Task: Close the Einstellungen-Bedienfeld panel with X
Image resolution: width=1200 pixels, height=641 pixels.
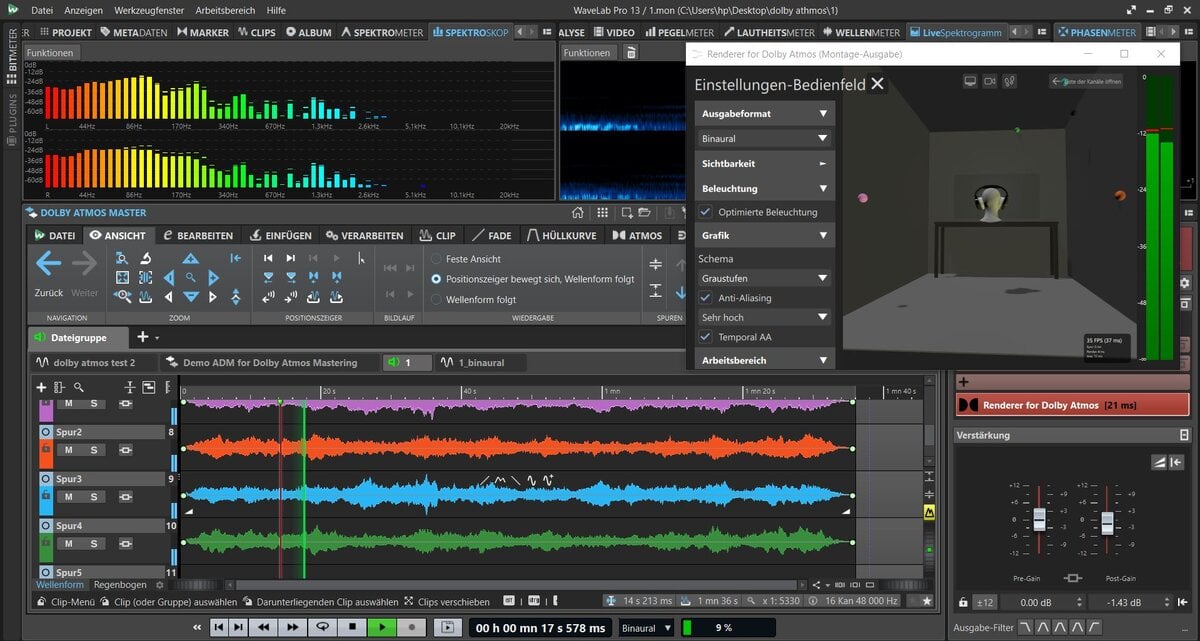Action: pyautogui.click(x=877, y=84)
